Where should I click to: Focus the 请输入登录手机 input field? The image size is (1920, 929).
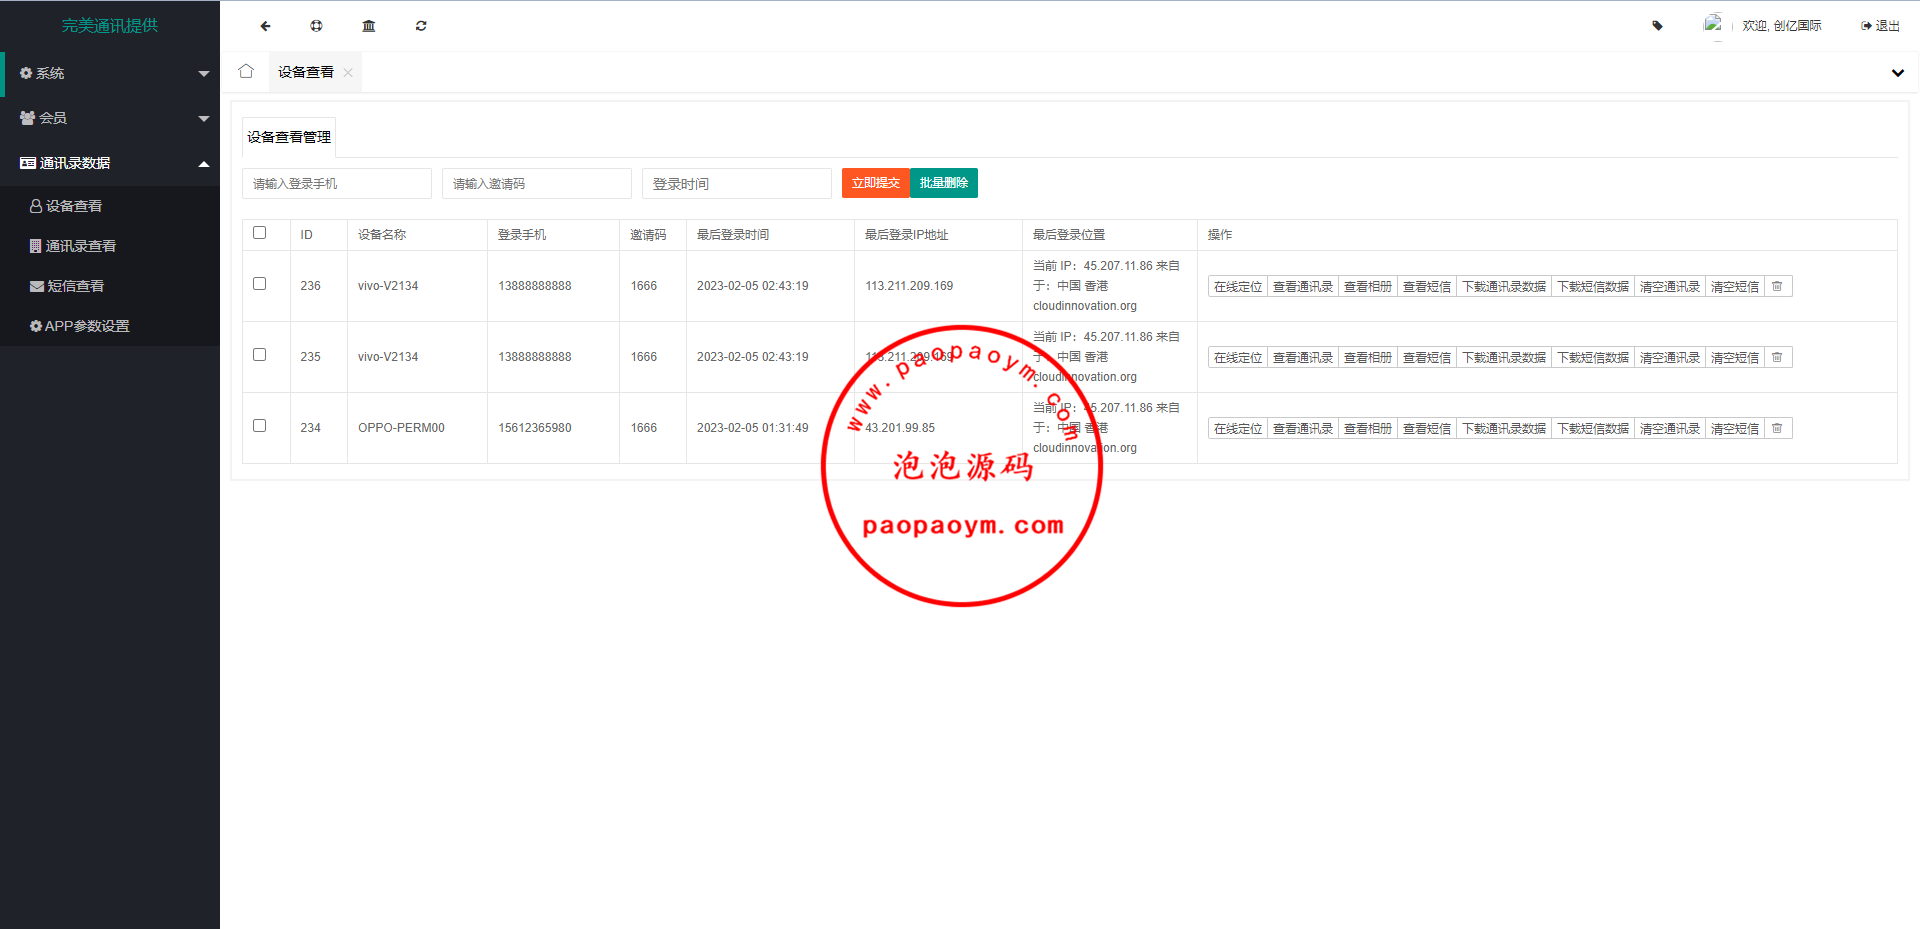(x=336, y=184)
